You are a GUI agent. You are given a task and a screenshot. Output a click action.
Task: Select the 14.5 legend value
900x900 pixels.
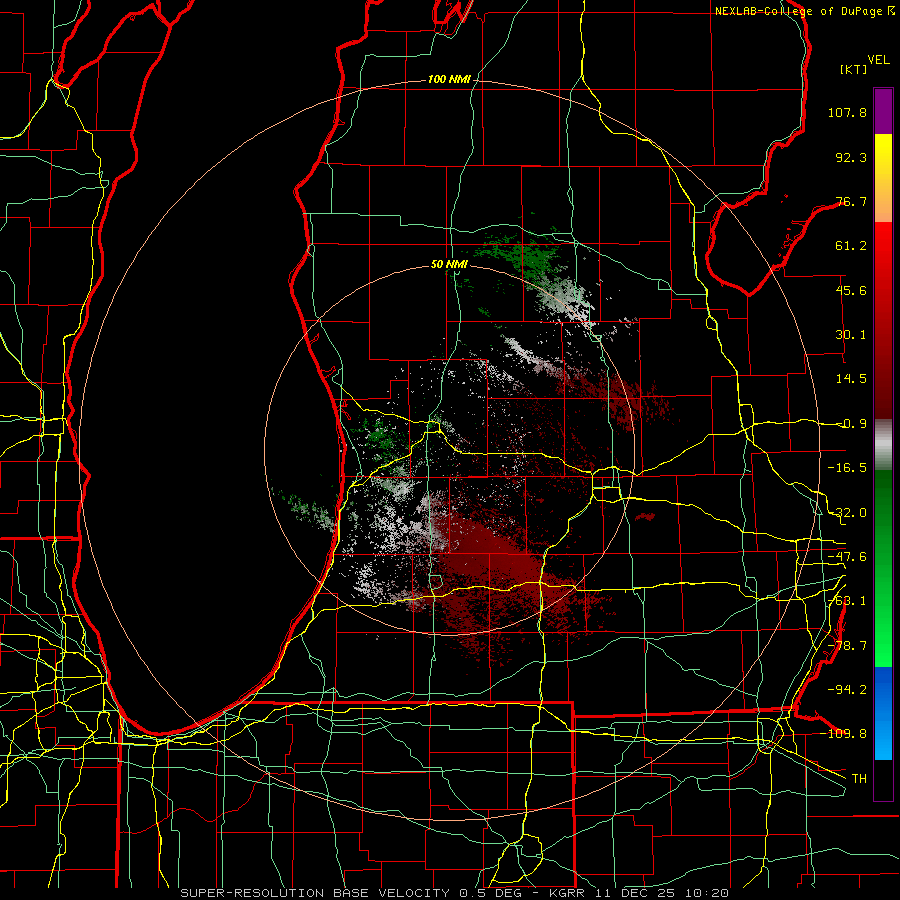pyautogui.click(x=851, y=379)
